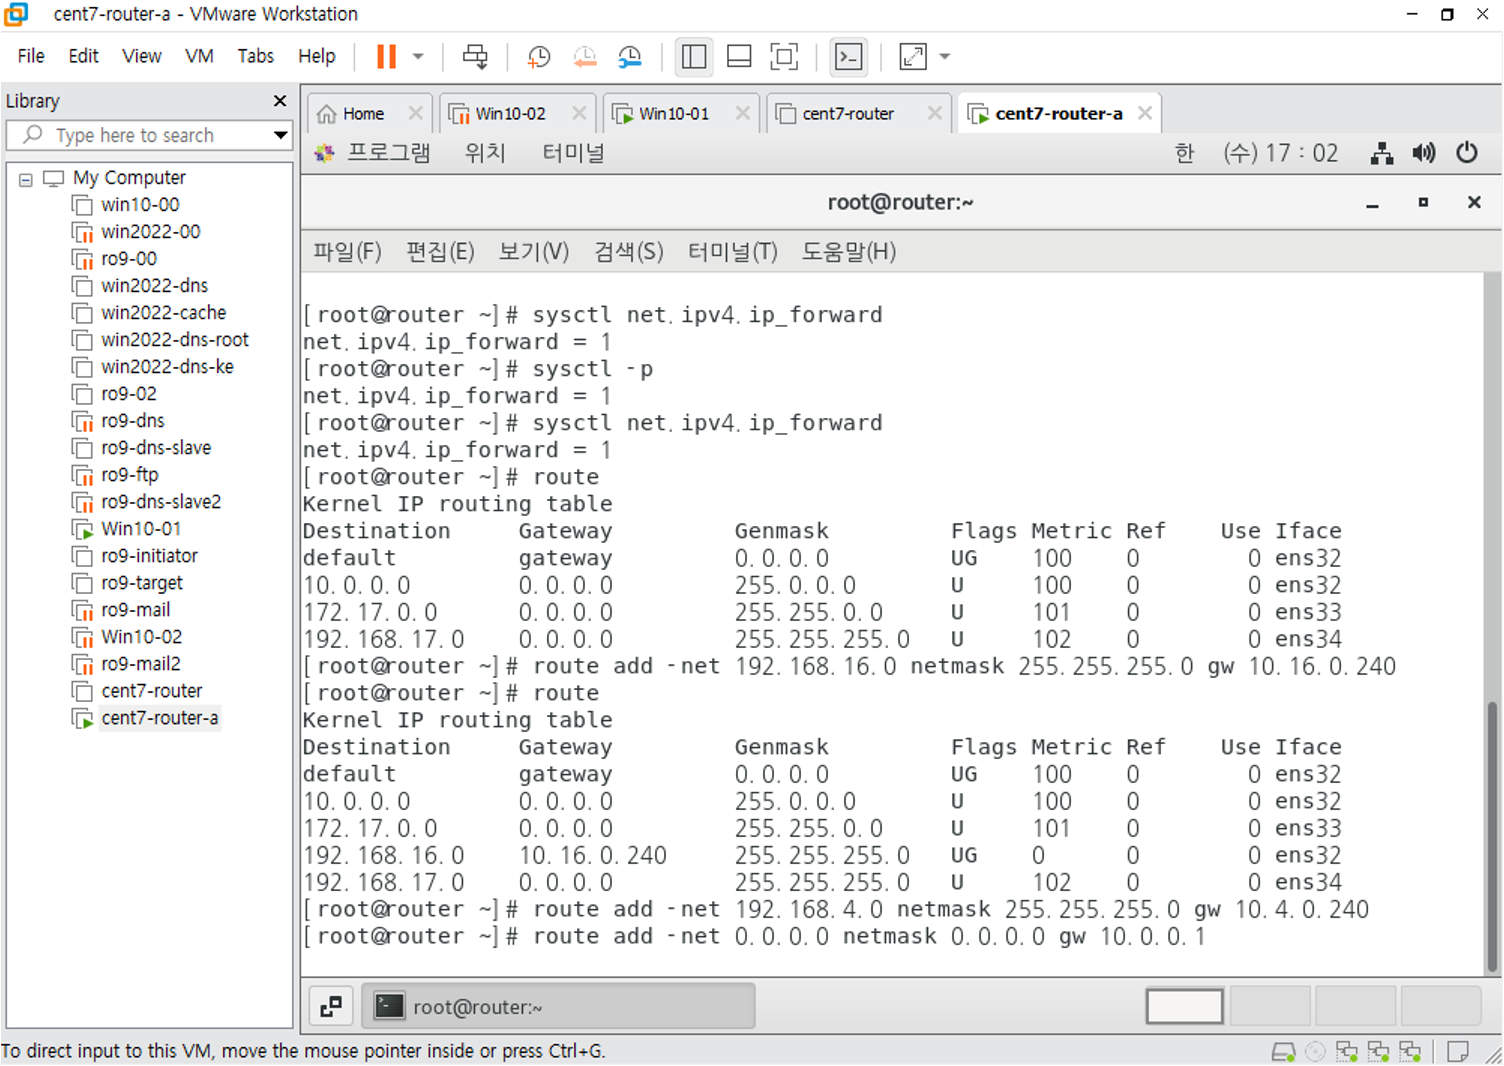The width and height of the screenshot is (1504, 1066).
Task: Open the 프로그램 applications menu
Action: 388,153
